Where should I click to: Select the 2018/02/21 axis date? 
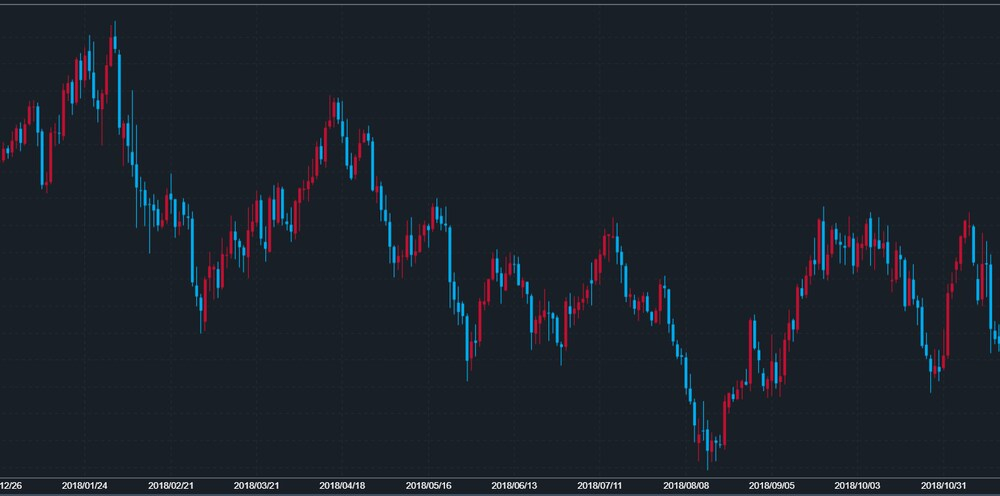170,485
